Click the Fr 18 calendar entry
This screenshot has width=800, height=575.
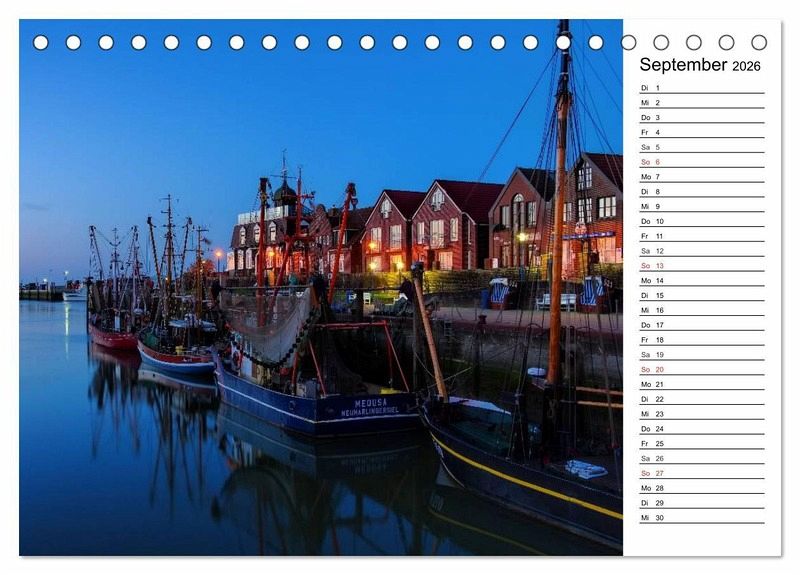[x=701, y=340]
